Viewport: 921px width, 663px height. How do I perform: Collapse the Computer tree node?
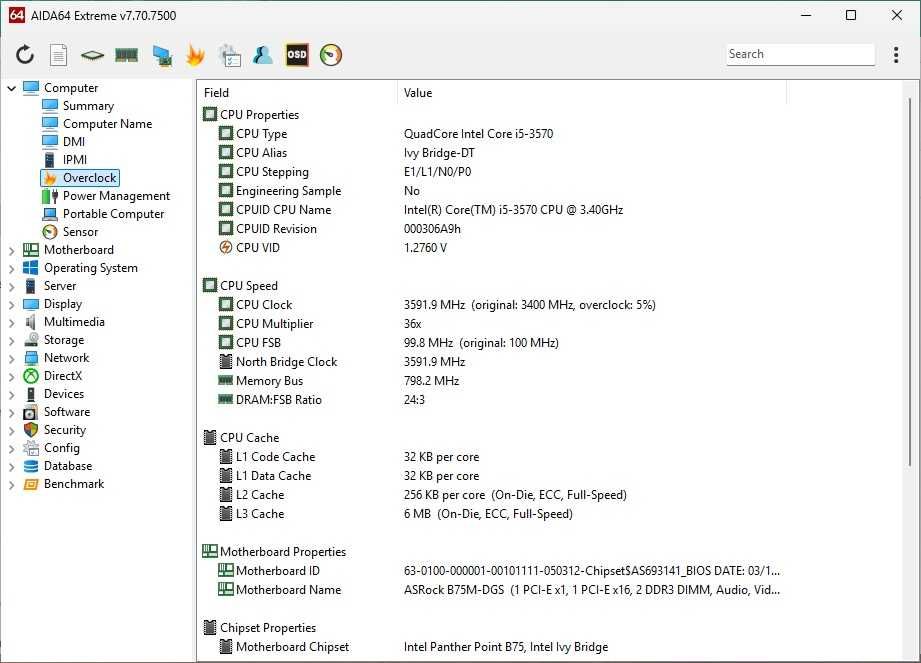(x=11, y=89)
